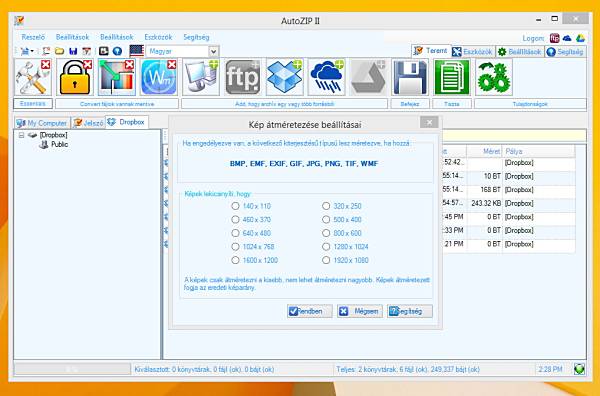Image resolution: width=600 pixels, height=396 pixels.
Task: Close the Kép átméretezése dialog
Action: tap(429, 122)
